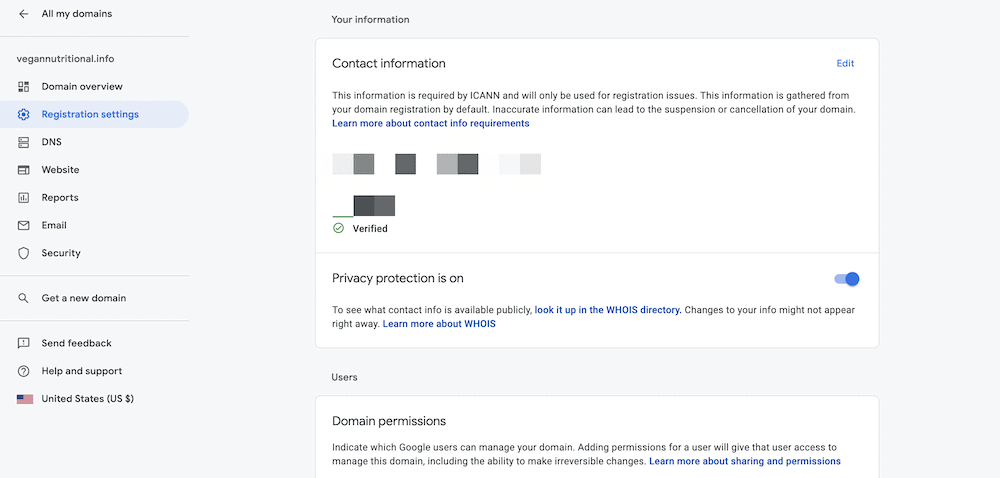Click the Registration settings gear icon

(x=24, y=115)
